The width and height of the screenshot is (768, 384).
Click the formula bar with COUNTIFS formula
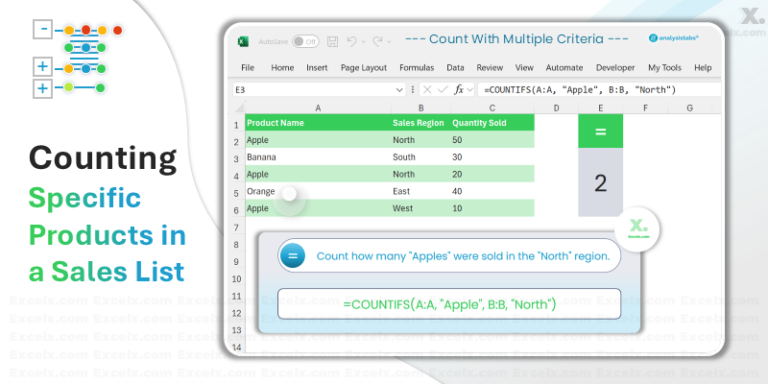pos(599,90)
